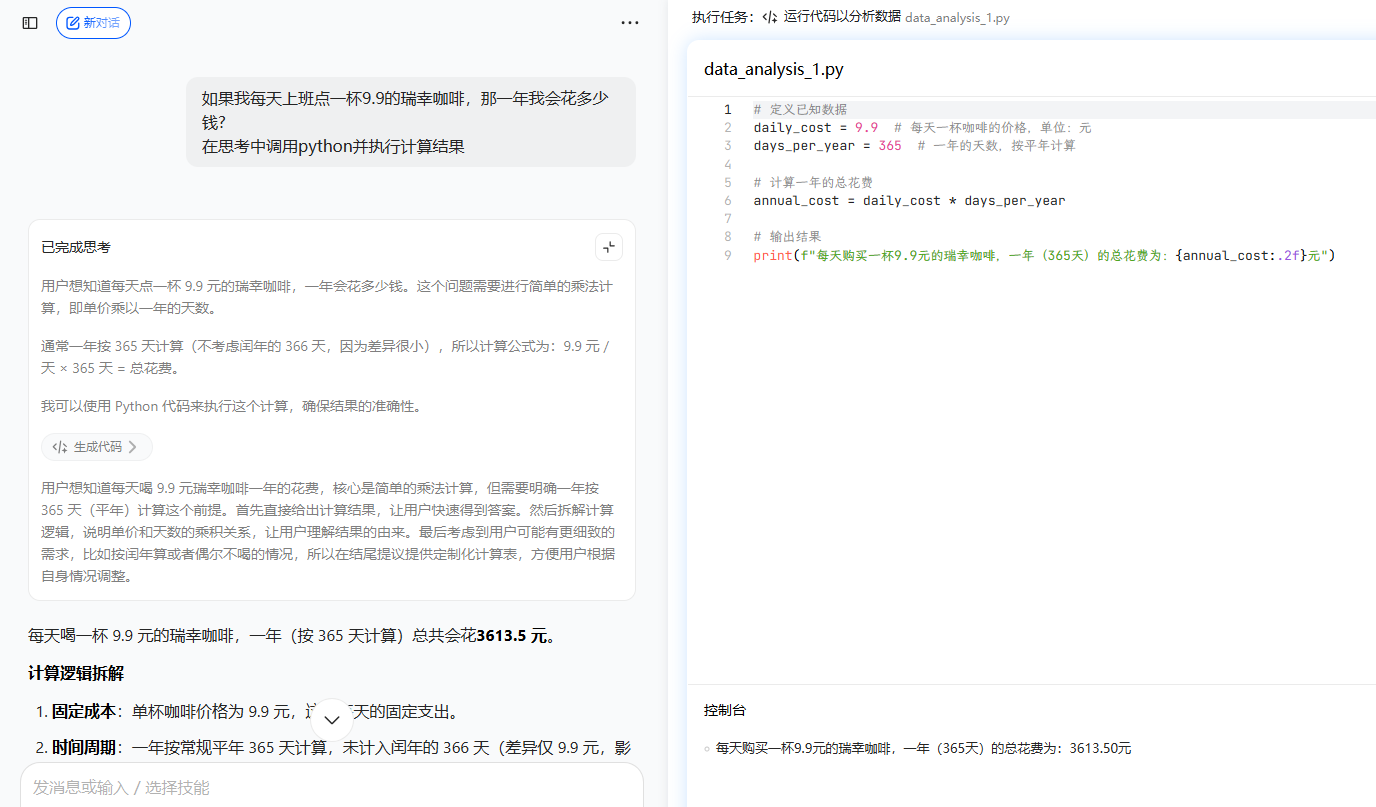1376x807 pixels.
Task: Select the data_analysis_1.py filename in task header
Action: [957, 18]
